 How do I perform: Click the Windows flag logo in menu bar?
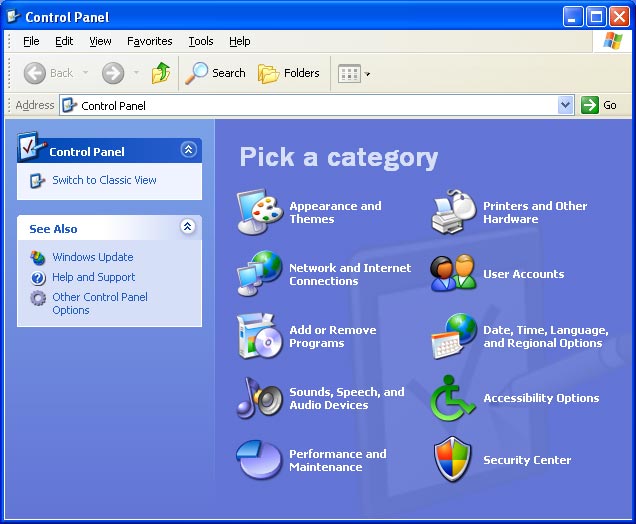[612, 41]
